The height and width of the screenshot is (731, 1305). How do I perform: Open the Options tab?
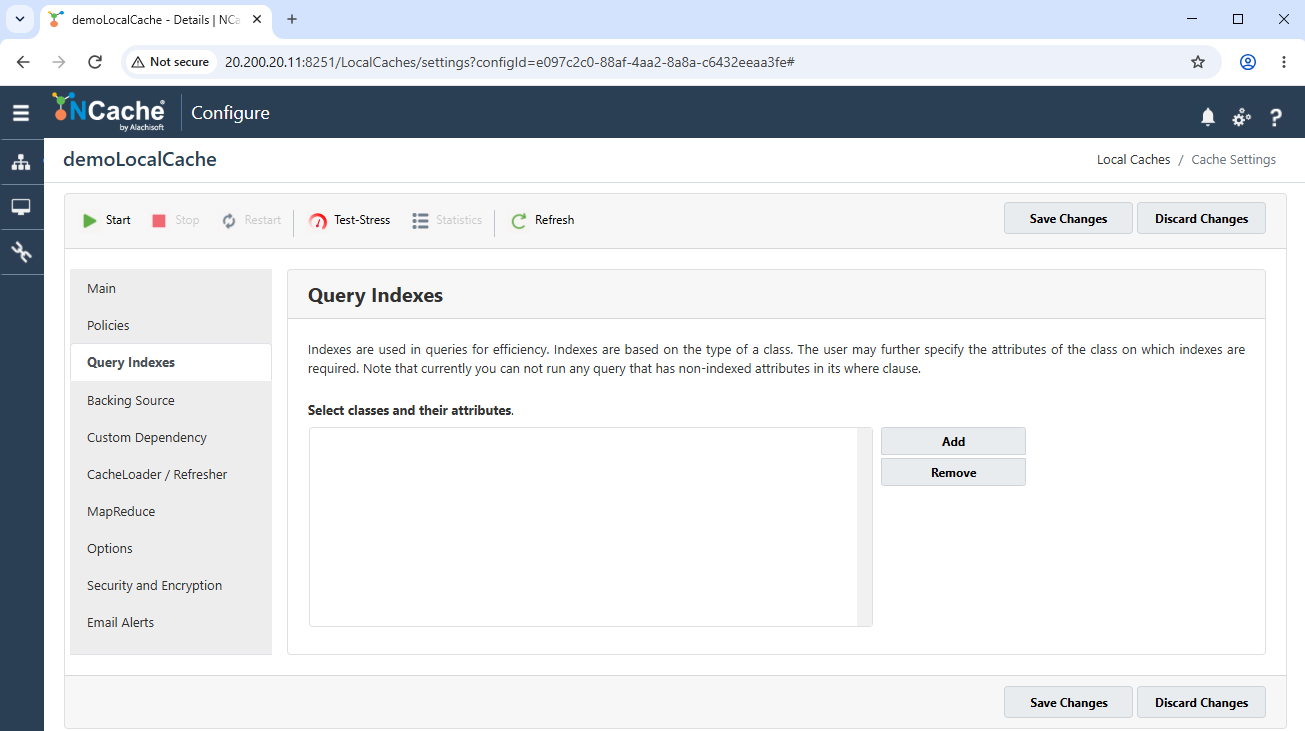(171, 549)
